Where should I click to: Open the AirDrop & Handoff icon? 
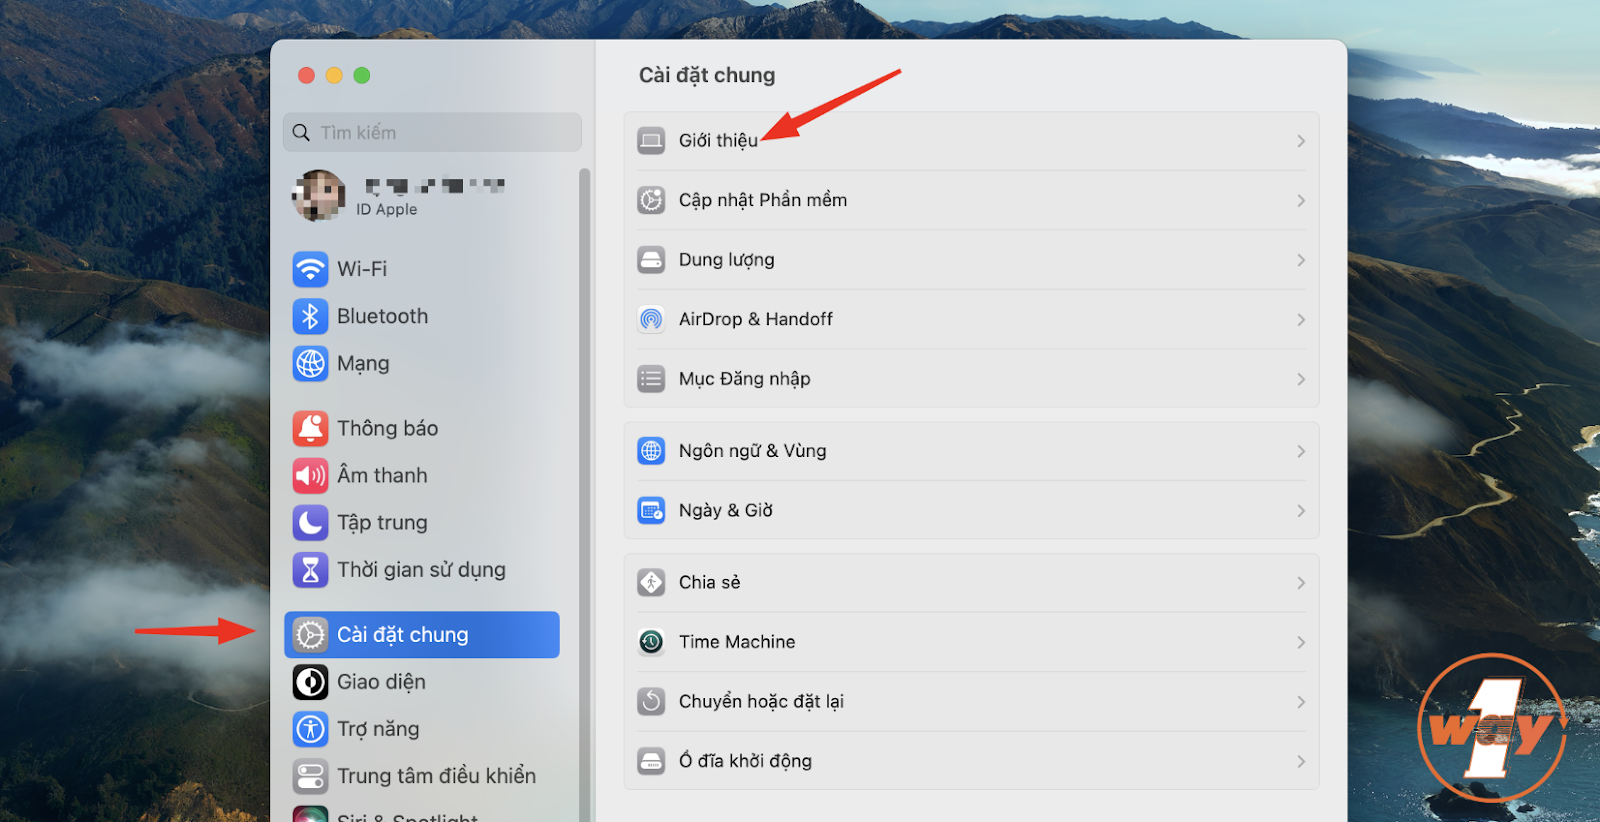651,320
